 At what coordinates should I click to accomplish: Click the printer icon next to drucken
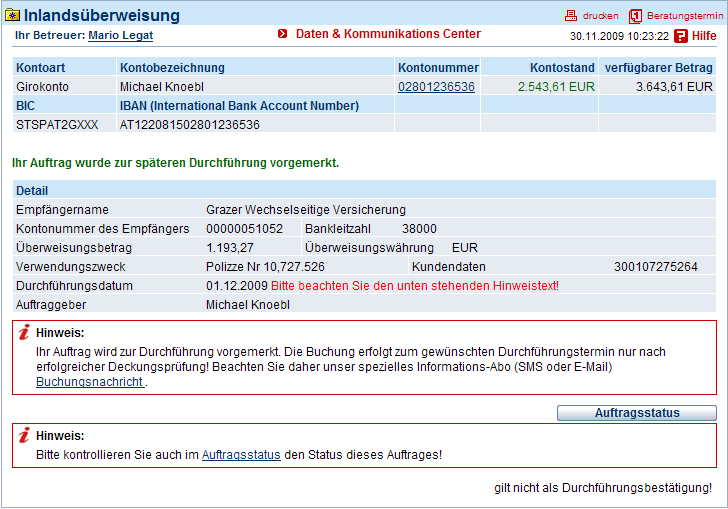[571, 16]
